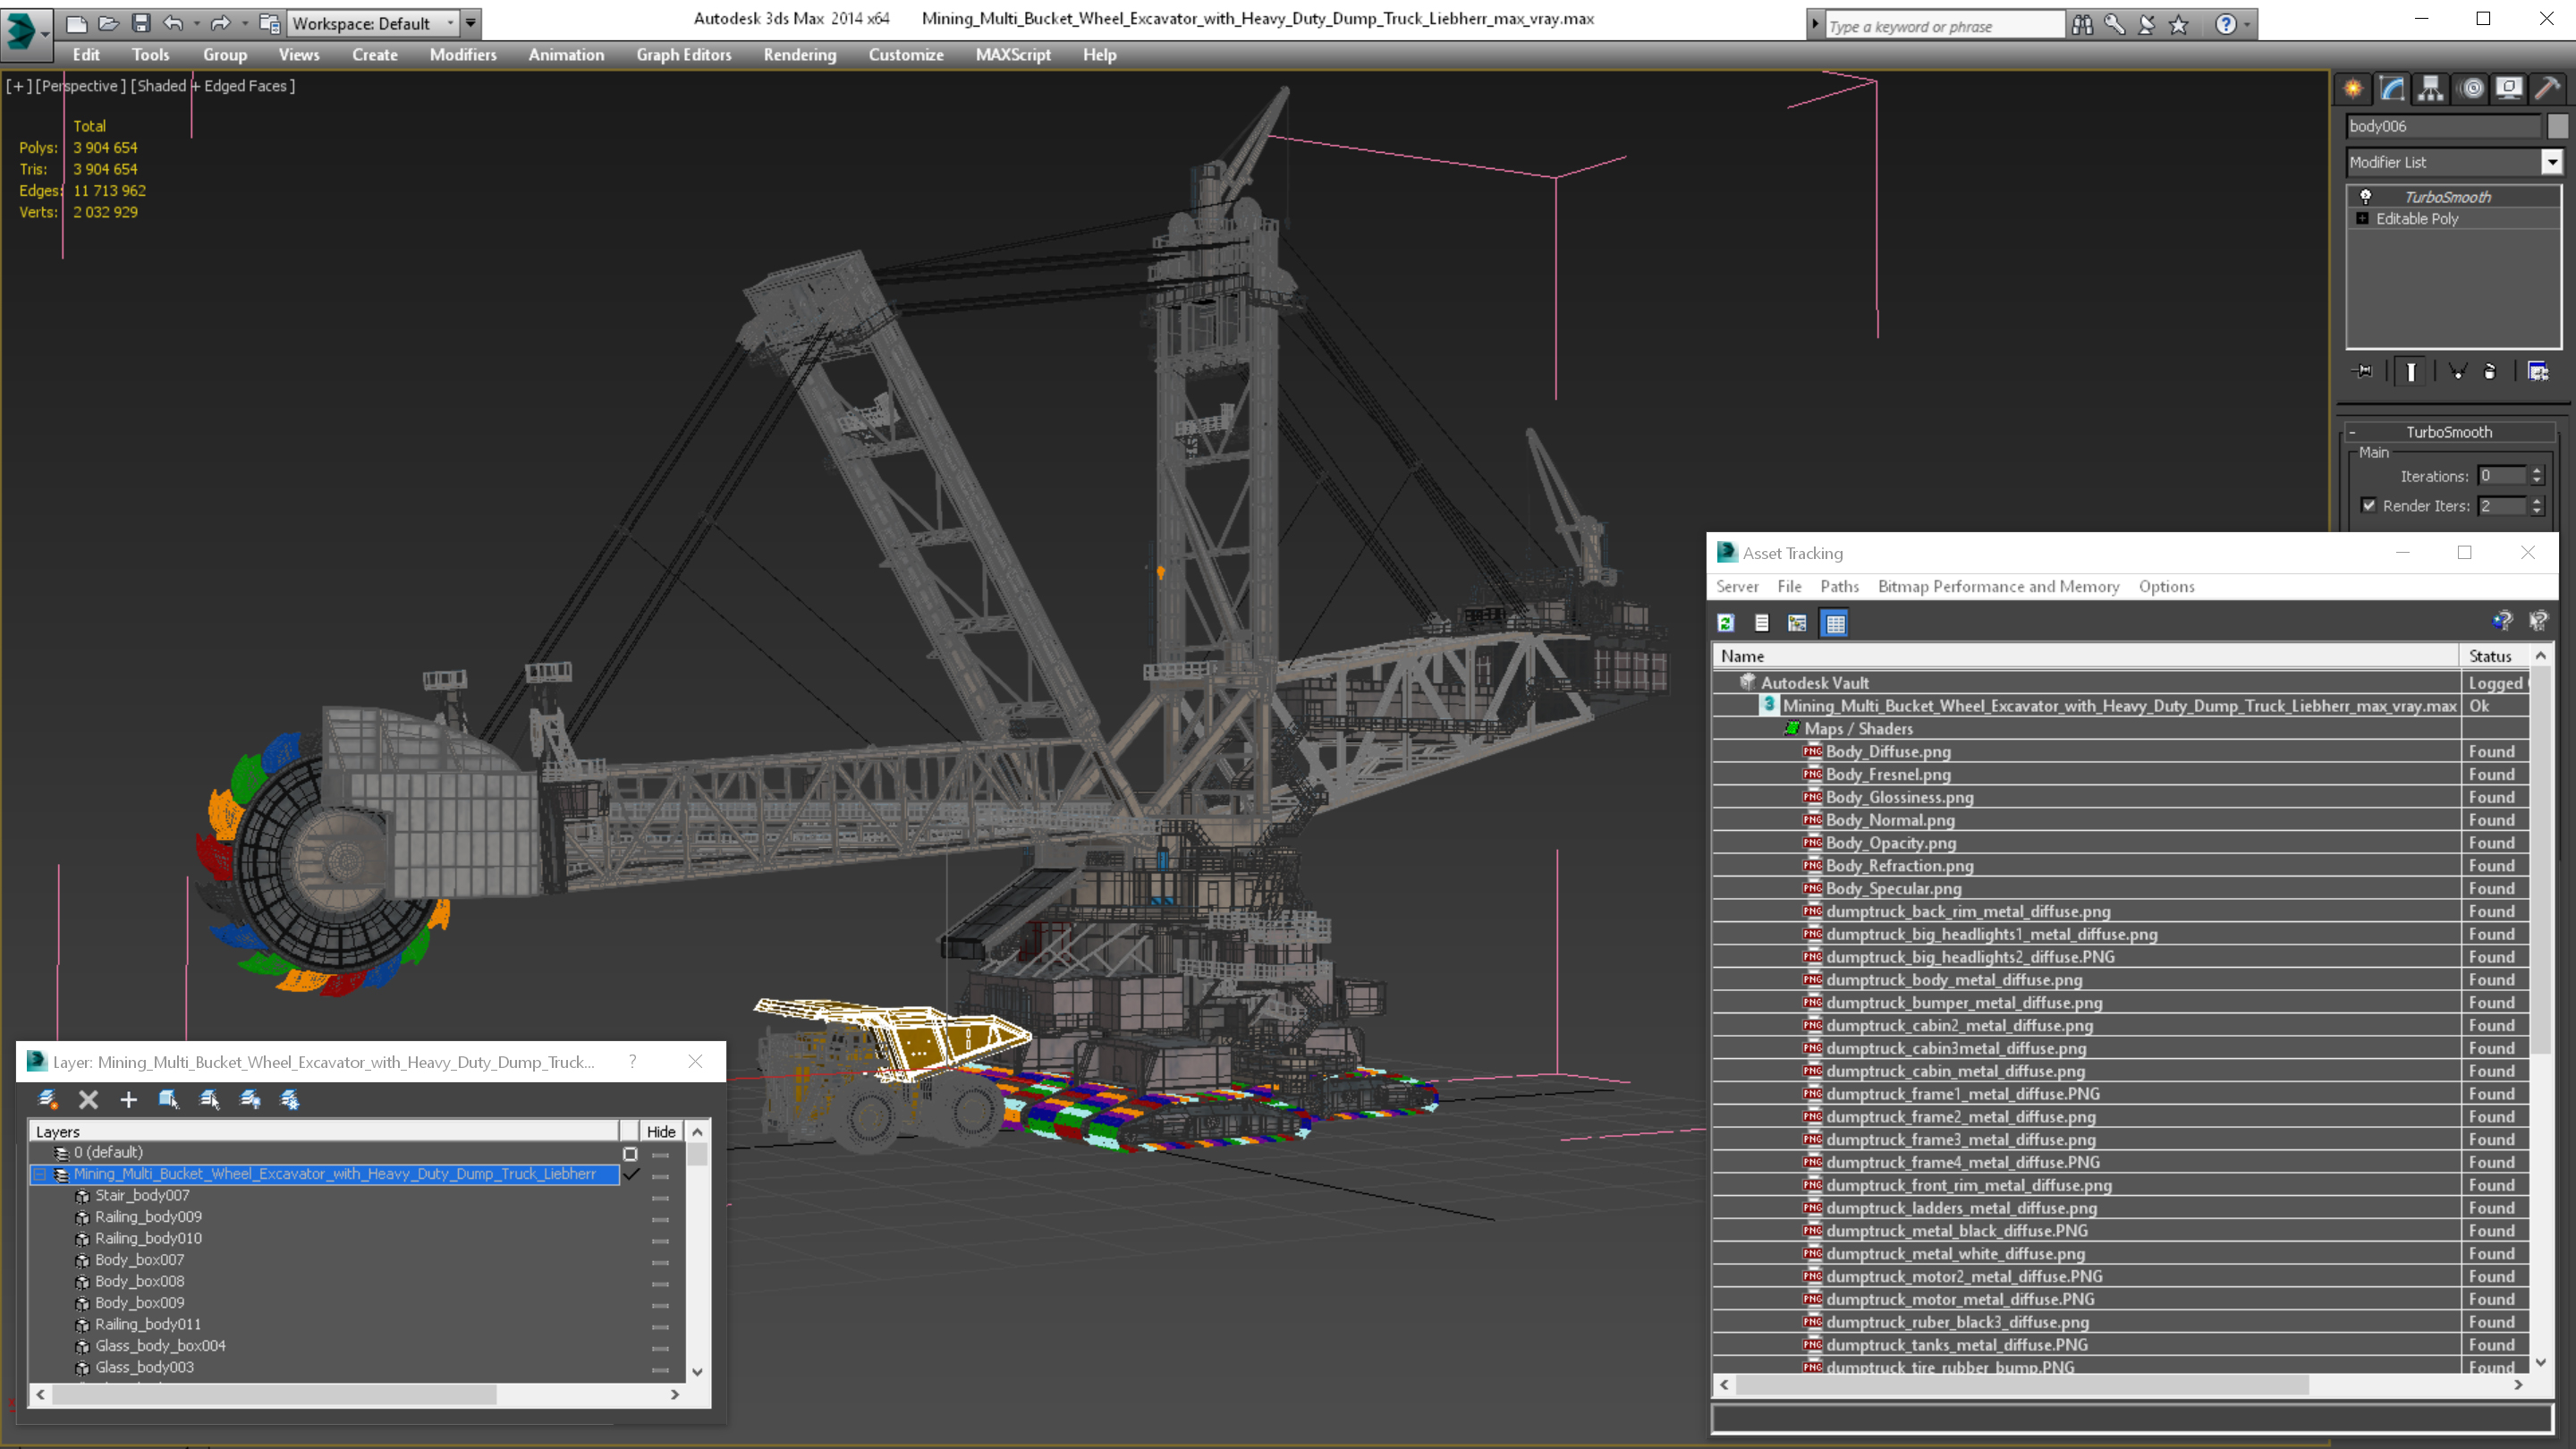Click Open File icon in title bar

[109, 22]
